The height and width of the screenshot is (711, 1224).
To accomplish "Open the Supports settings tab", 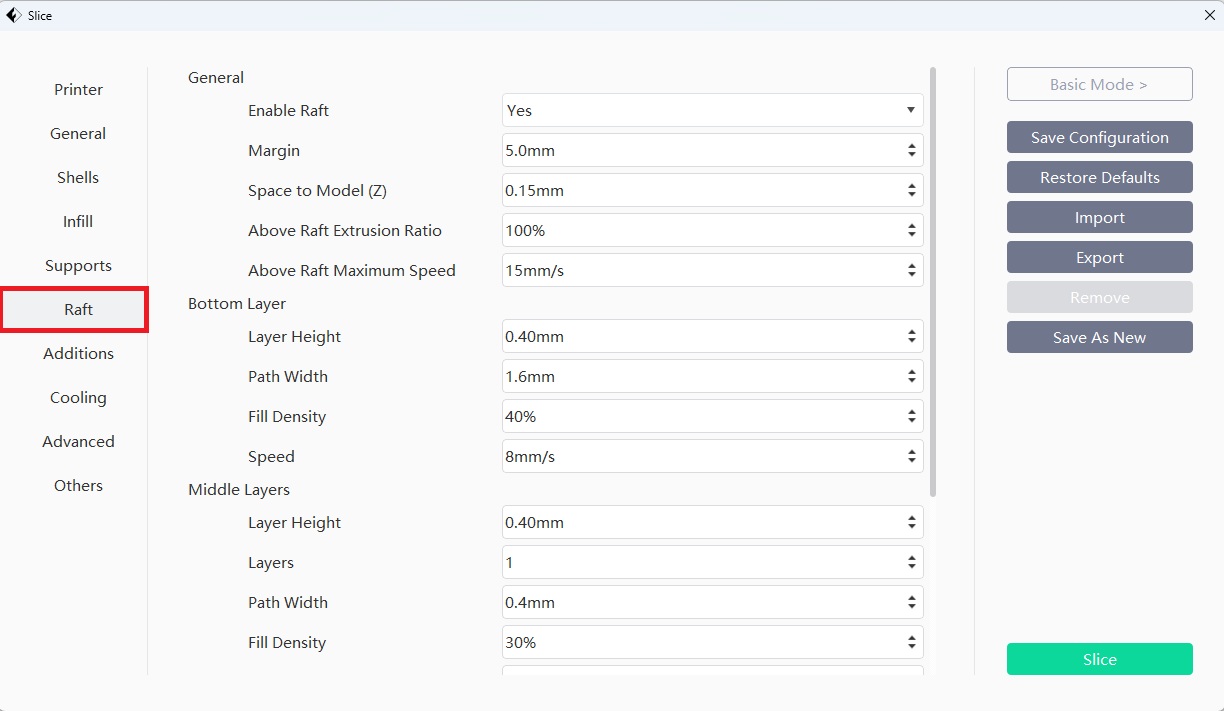I will [x=78, y=266].
